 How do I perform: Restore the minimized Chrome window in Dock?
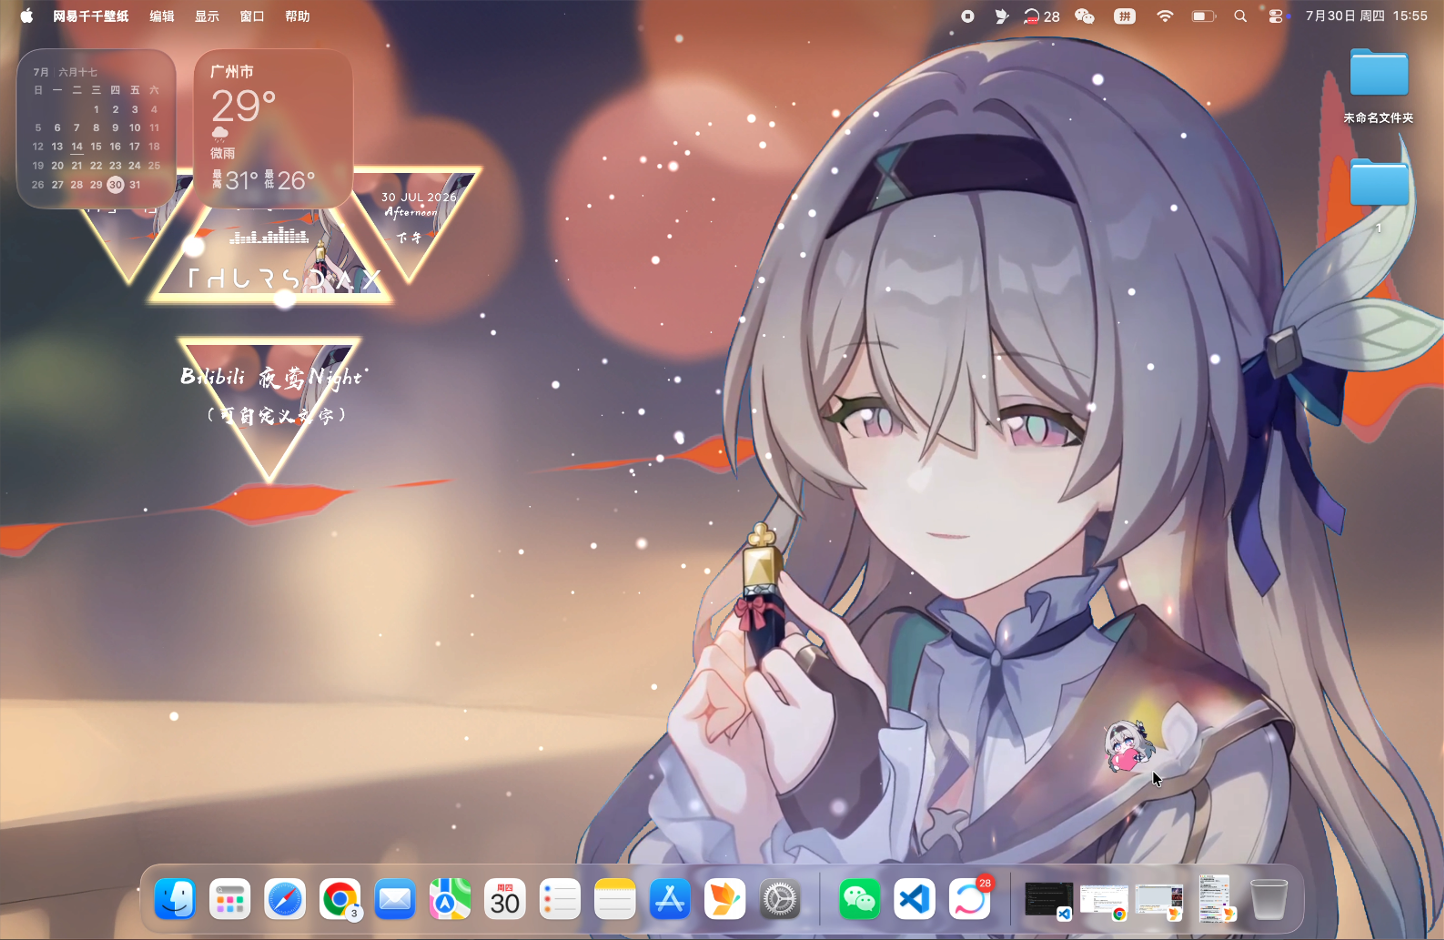coord(1104,900)
